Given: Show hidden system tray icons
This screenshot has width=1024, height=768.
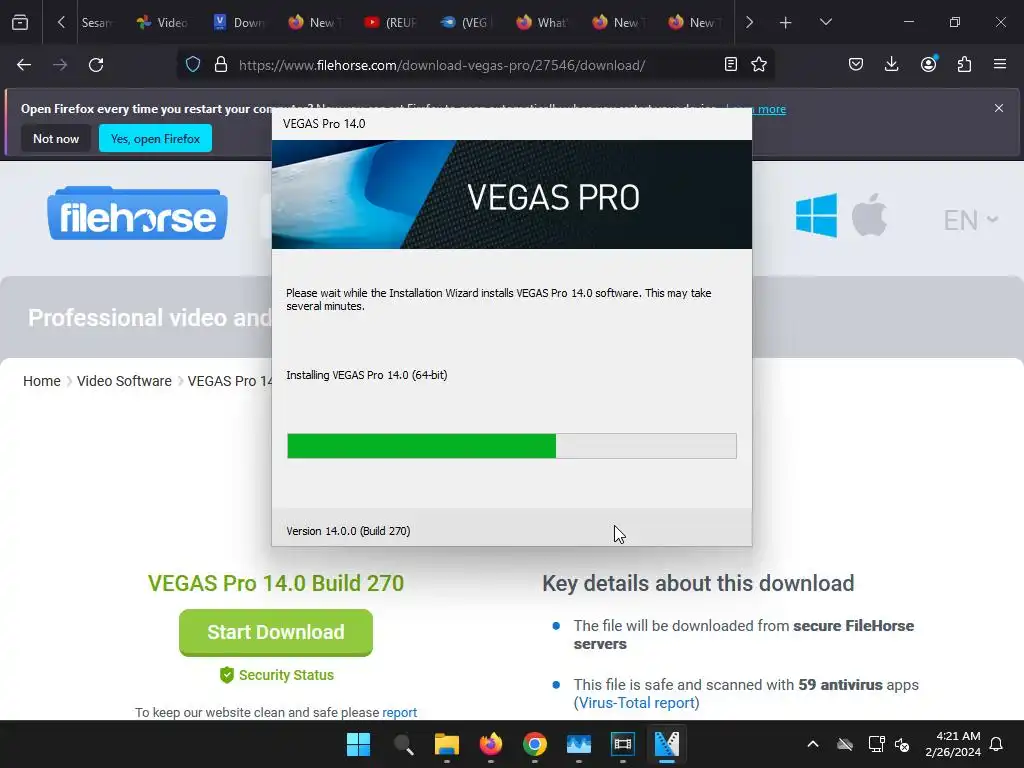Looking at the screenshot, I should (x=813, y=744).
